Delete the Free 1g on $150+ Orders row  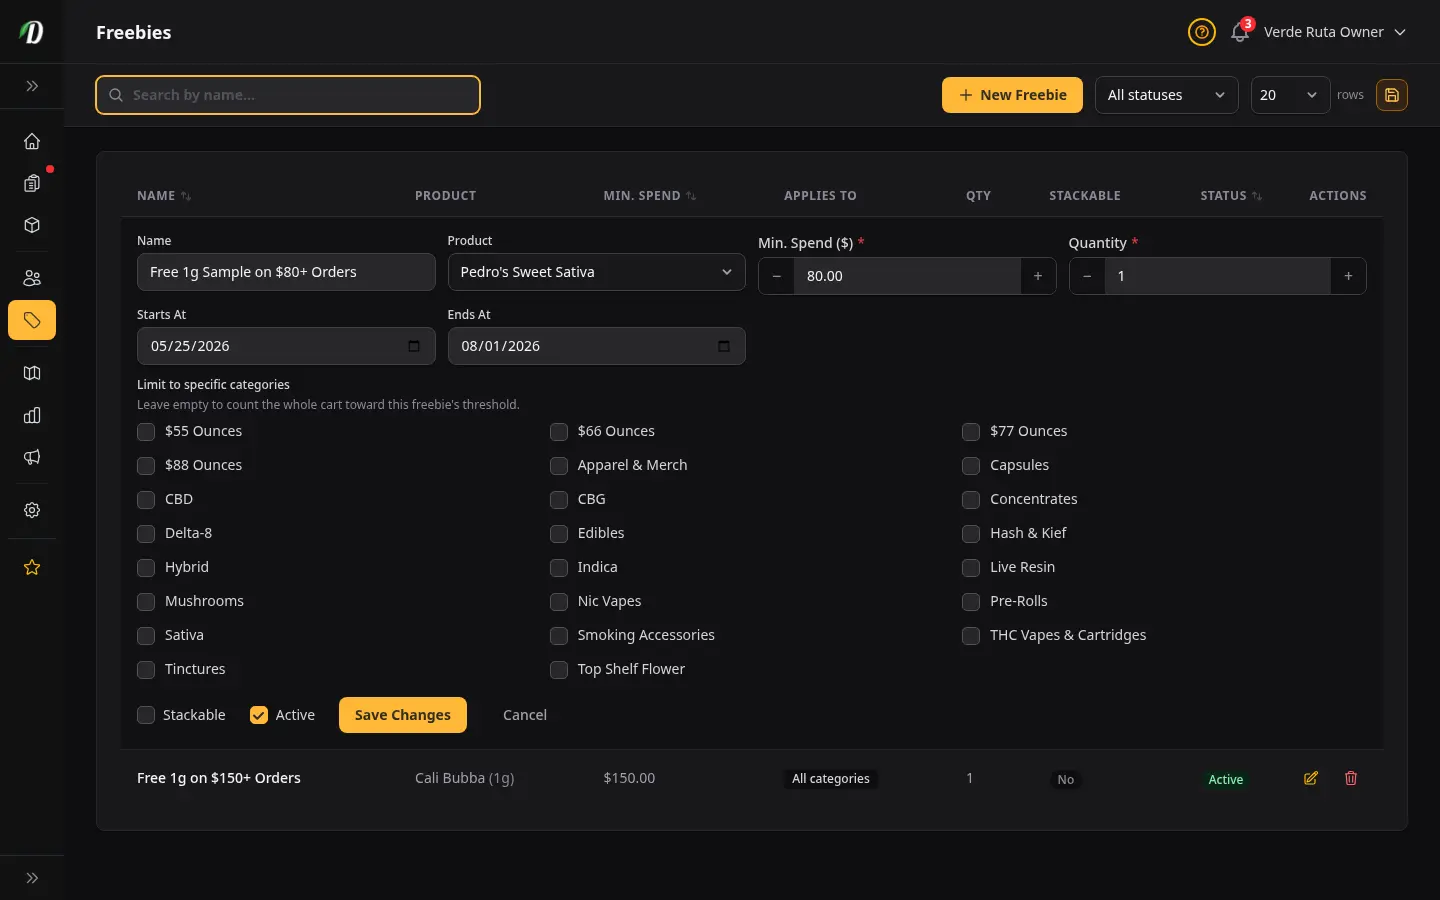(1351, 778)
